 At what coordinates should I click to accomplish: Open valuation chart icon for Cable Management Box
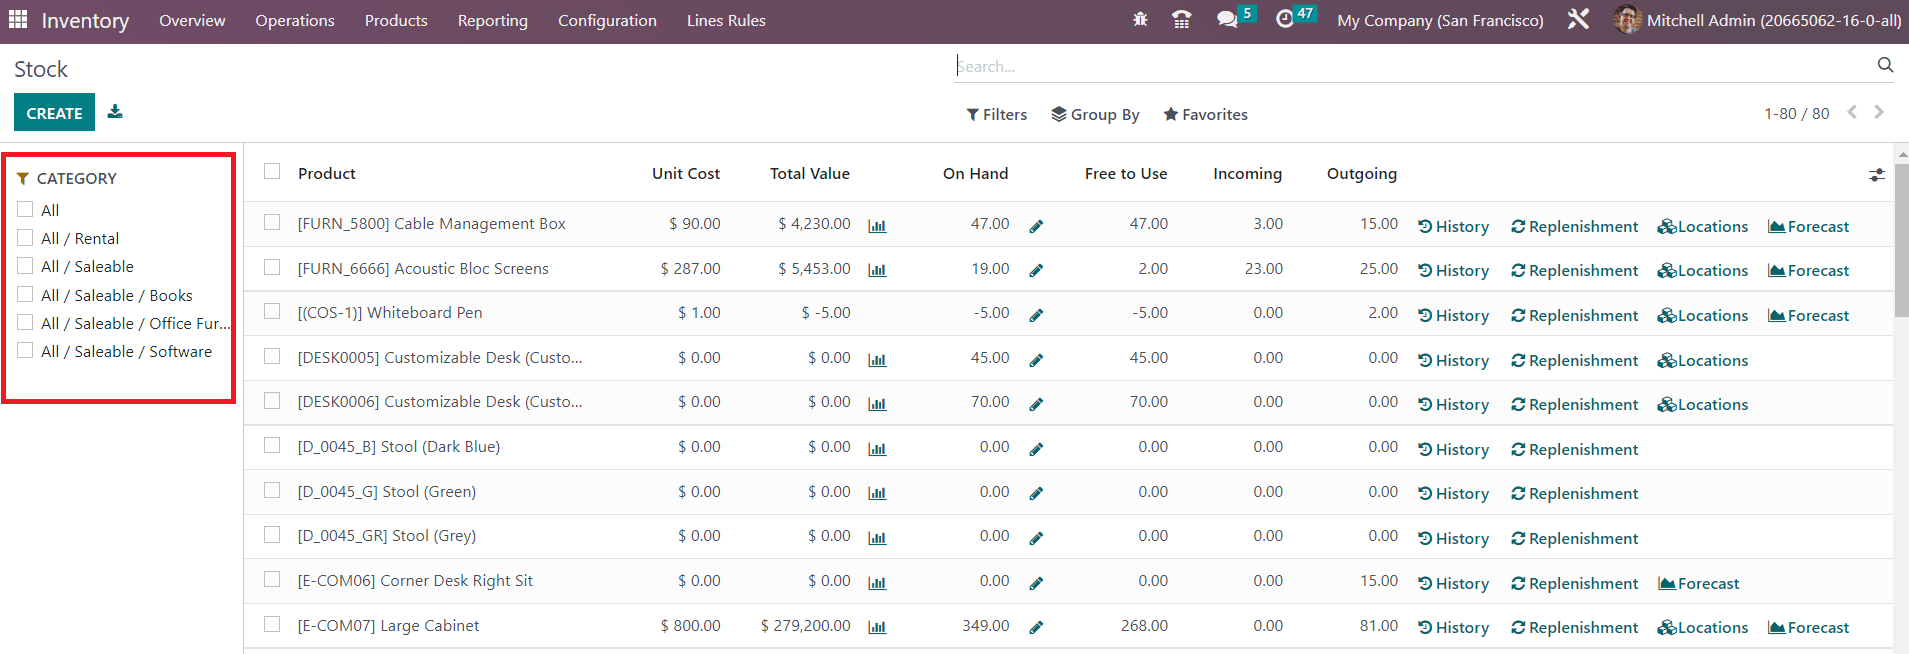(877, 226)
